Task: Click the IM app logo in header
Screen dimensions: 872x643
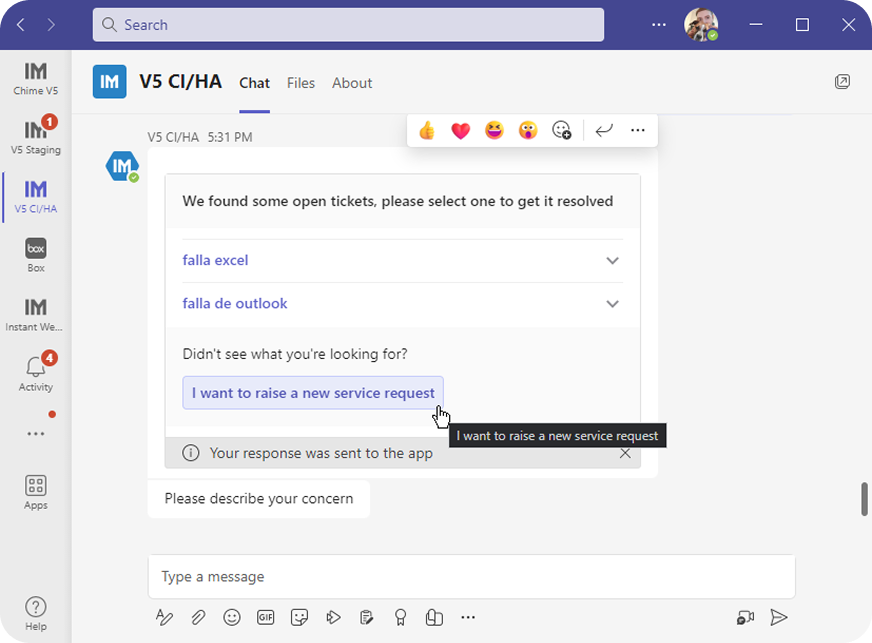Action: tap(110, 82)
